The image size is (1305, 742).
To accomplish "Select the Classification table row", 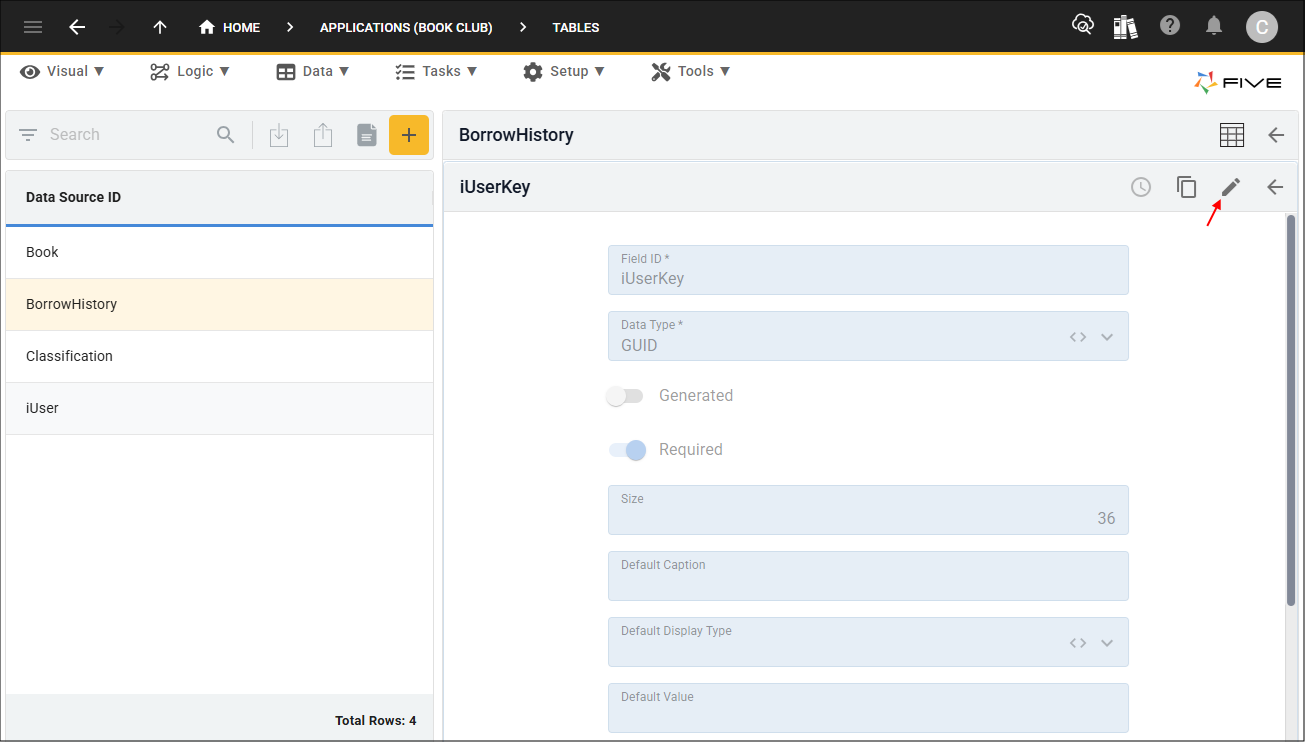I will (x=219, y=356).
